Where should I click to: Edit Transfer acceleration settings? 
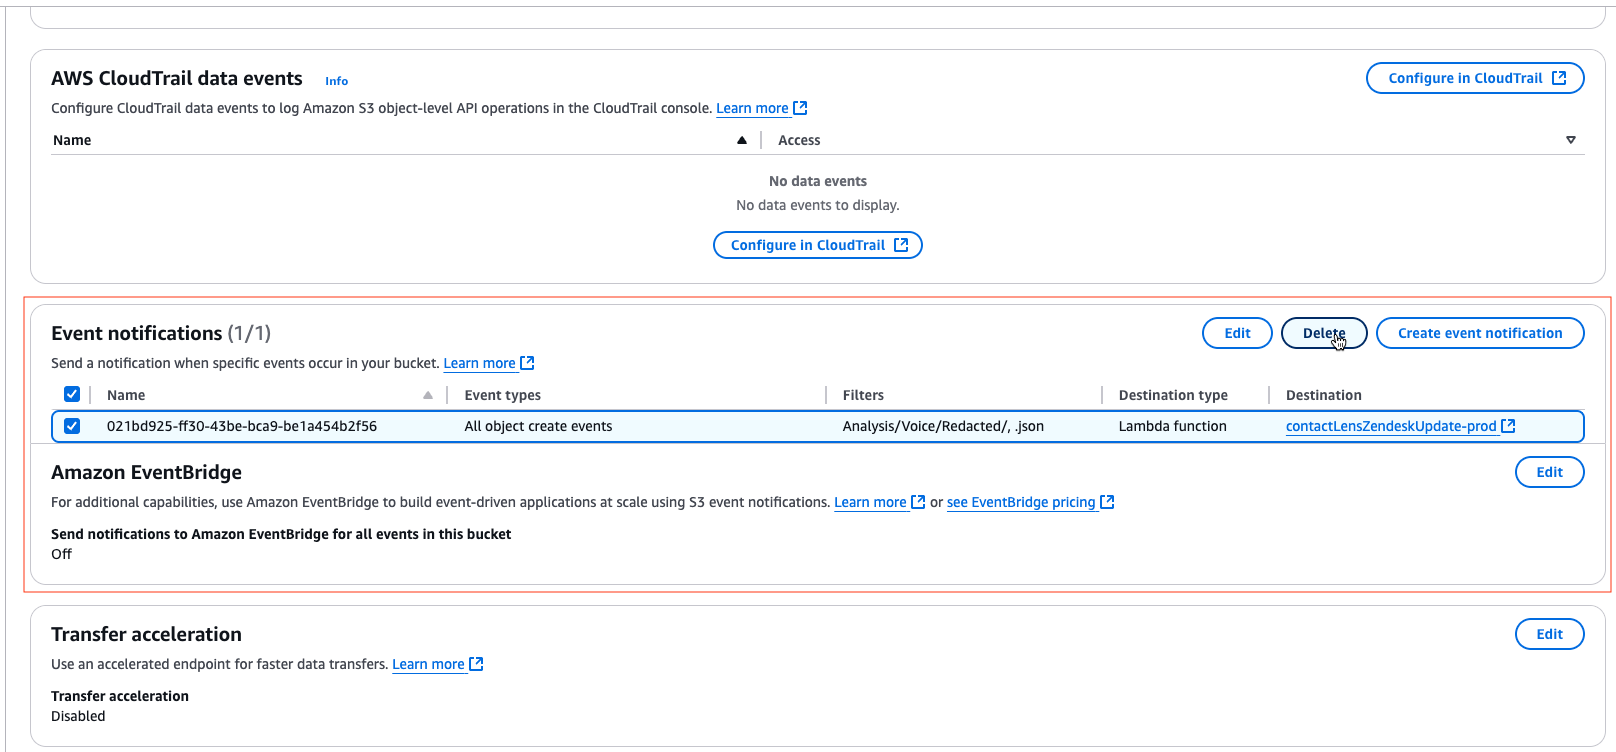[x=1549, y=634]
